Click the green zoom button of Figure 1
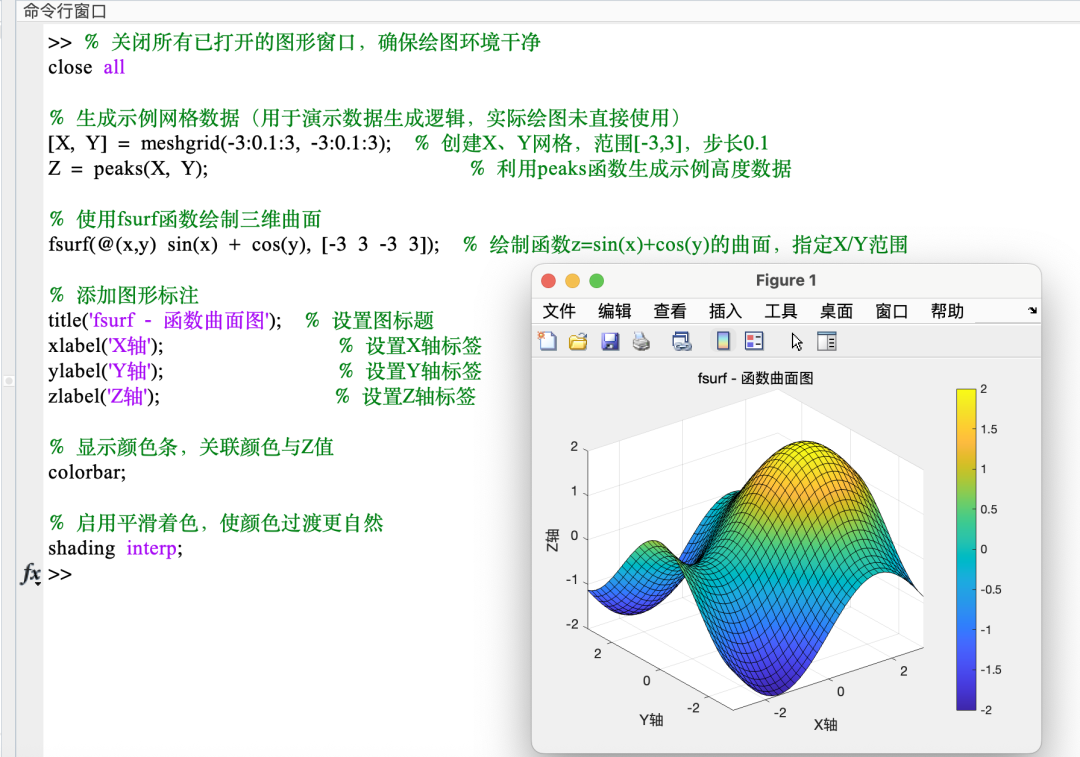Viewport: 1080px width, 757px height. 596,280
